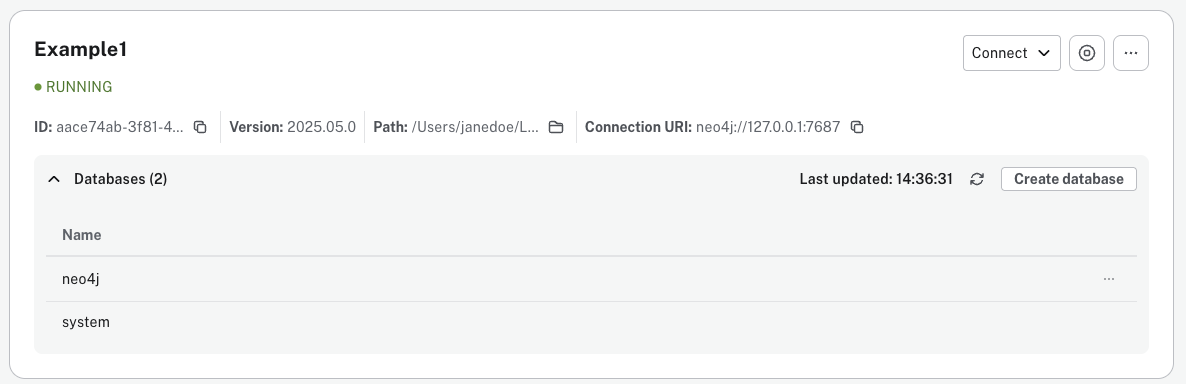
Task: Click the Last updated timestamp
Action: tap(876, 179)
